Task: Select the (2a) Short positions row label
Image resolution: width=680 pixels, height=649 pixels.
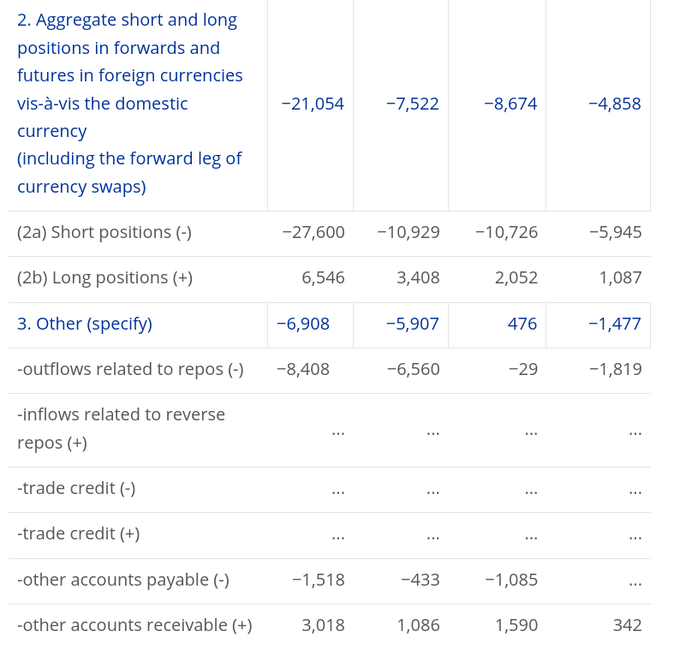Action: pos(104,232)
